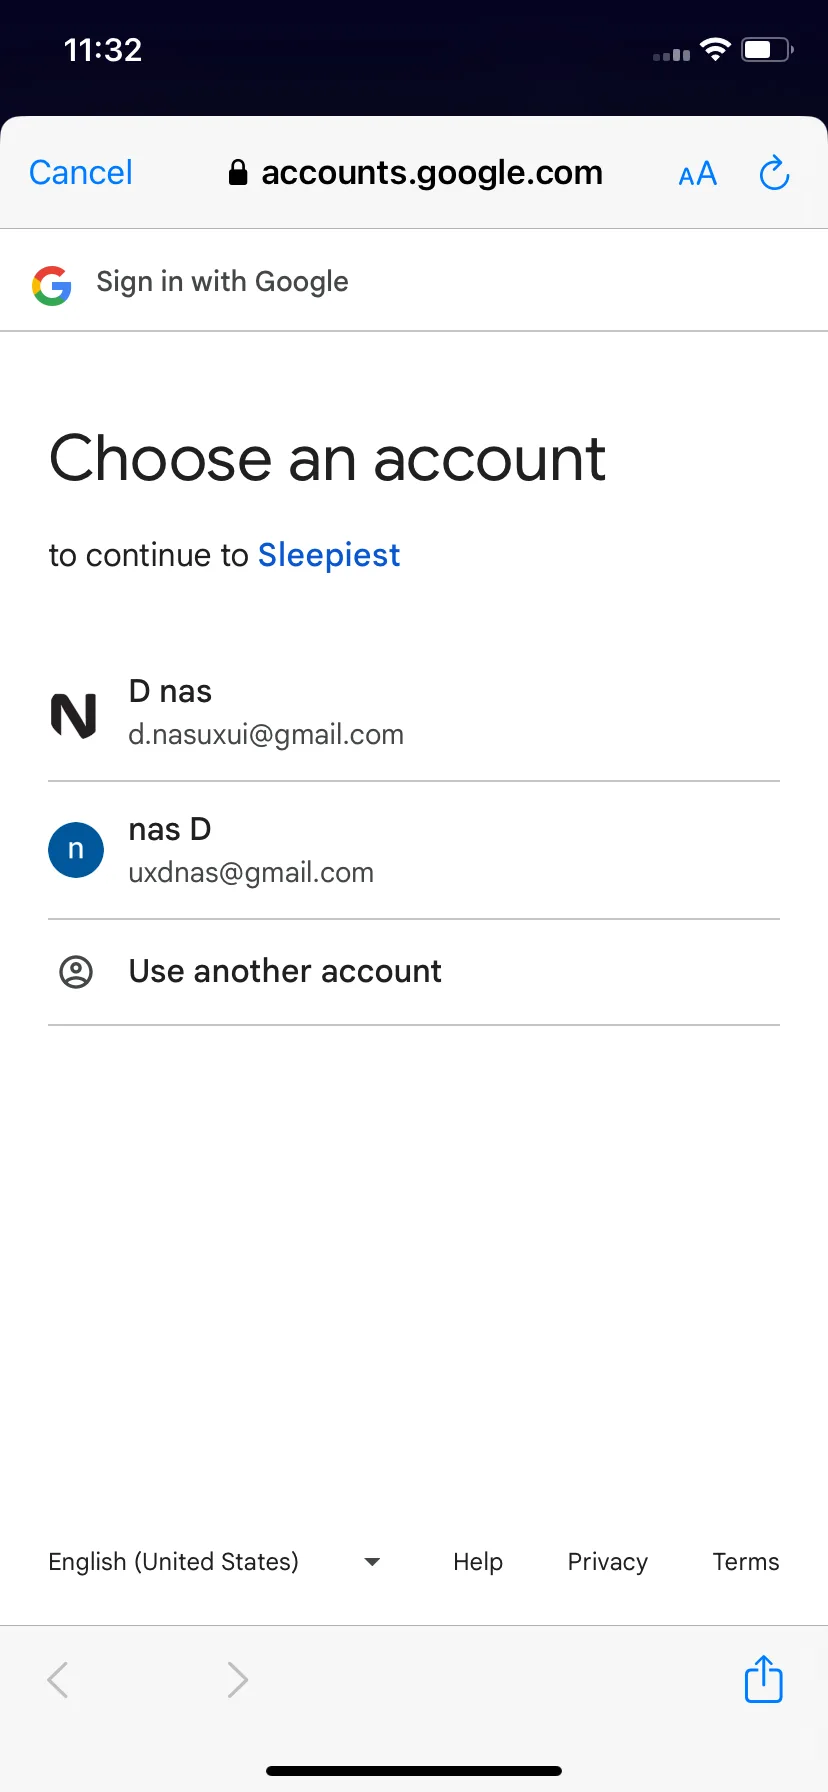This screenshot has width=828, height=1792.
Task: Tap the person icon beside Use another account
Action: click(76, 972)
